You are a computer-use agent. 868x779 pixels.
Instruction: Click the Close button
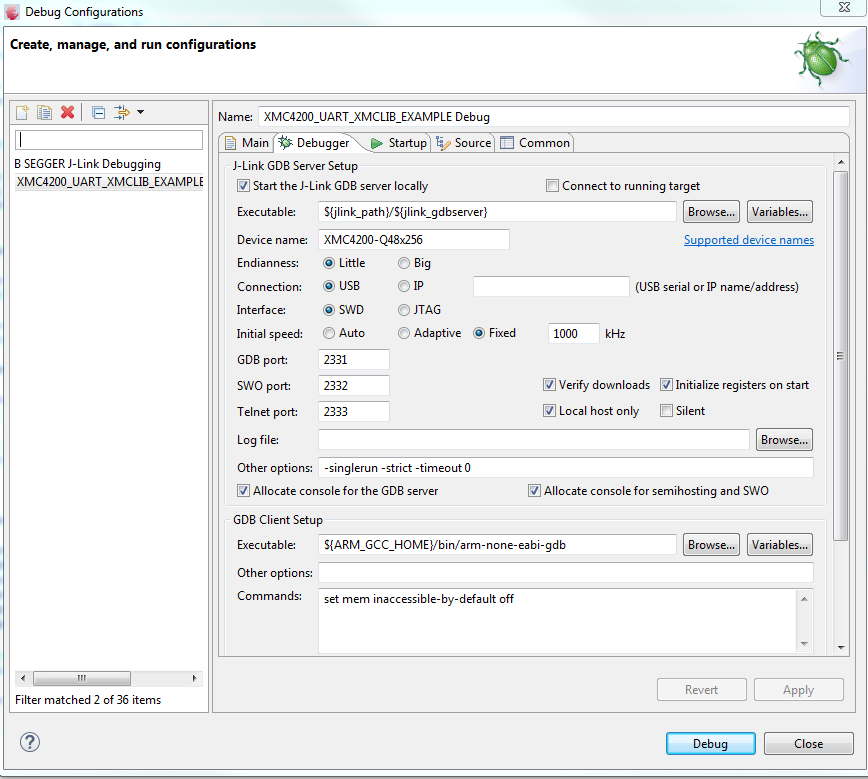[808, 744]
